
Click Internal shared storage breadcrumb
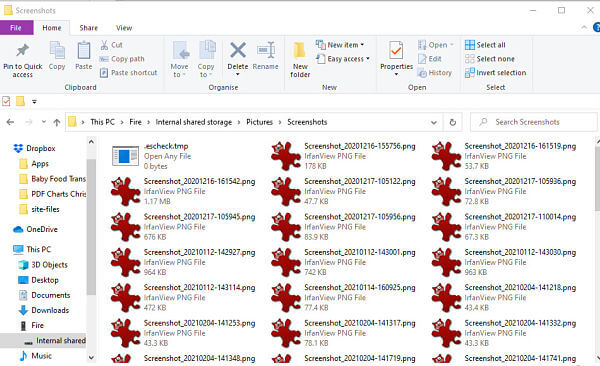pyautogui.click(x=194, y=122)
